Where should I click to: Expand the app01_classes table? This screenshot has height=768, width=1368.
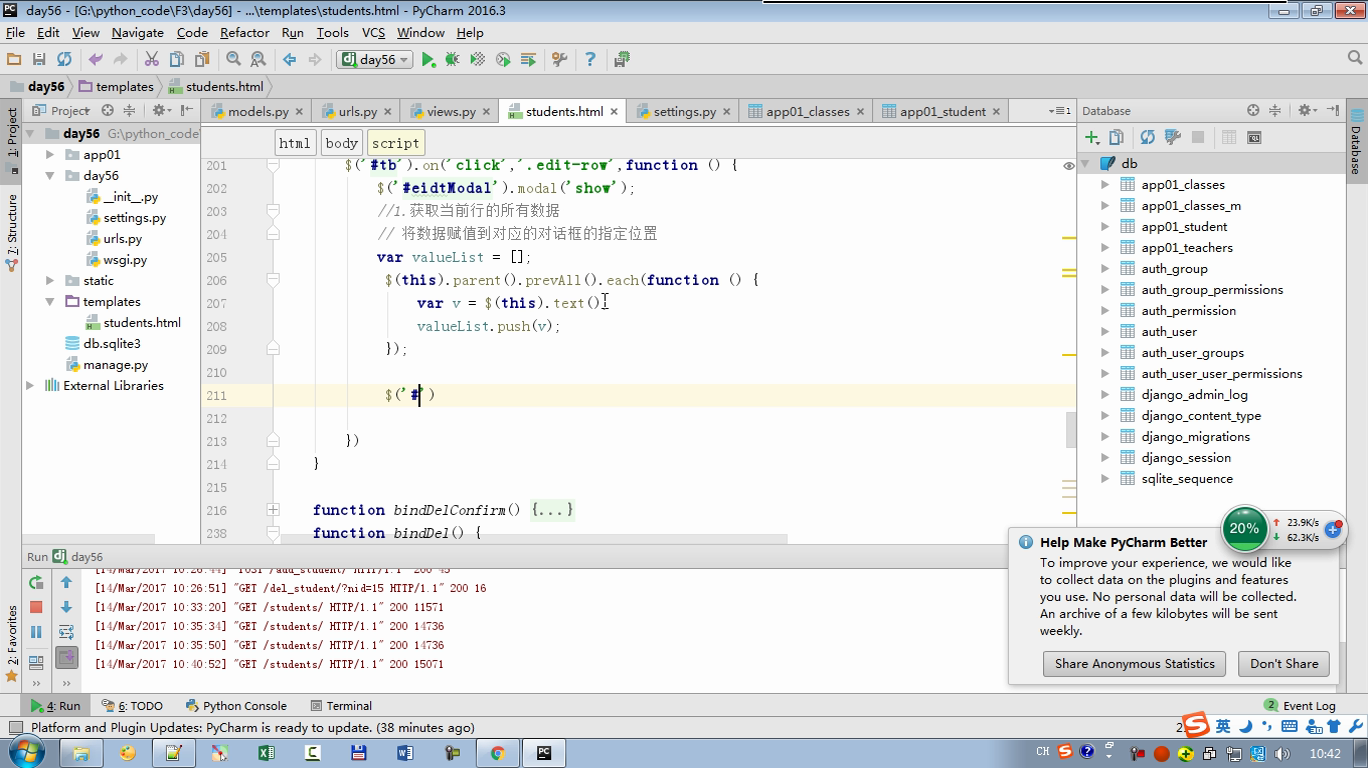1105,185
